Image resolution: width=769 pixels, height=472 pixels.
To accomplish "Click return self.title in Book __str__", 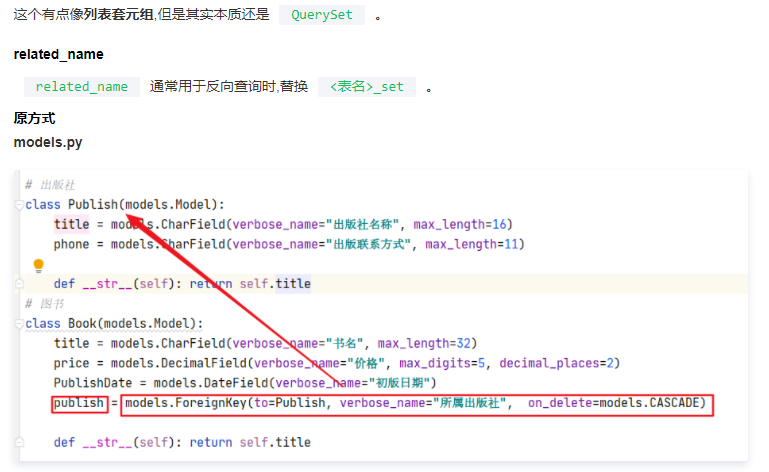I will [250, 442].
